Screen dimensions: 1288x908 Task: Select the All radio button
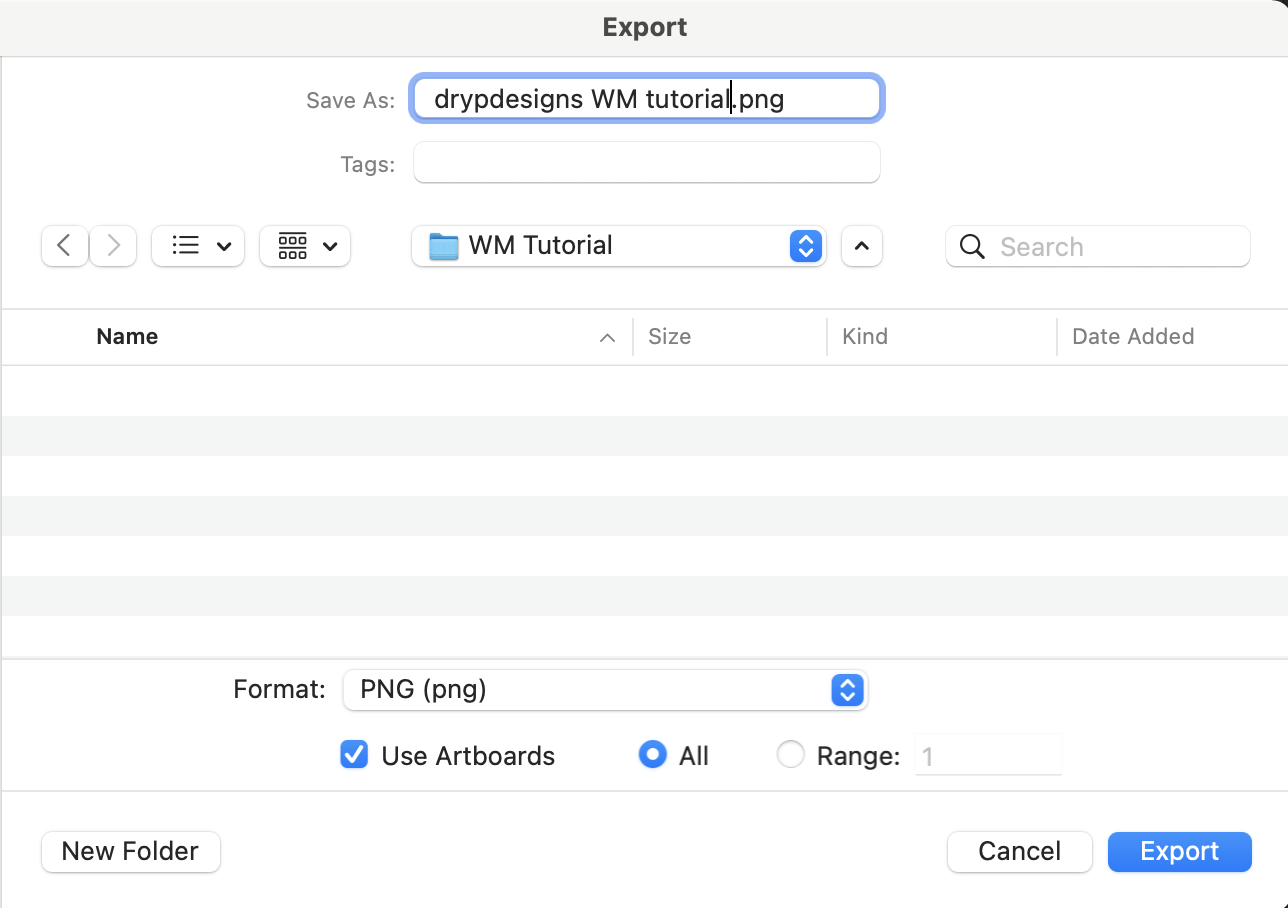[652, 755]
